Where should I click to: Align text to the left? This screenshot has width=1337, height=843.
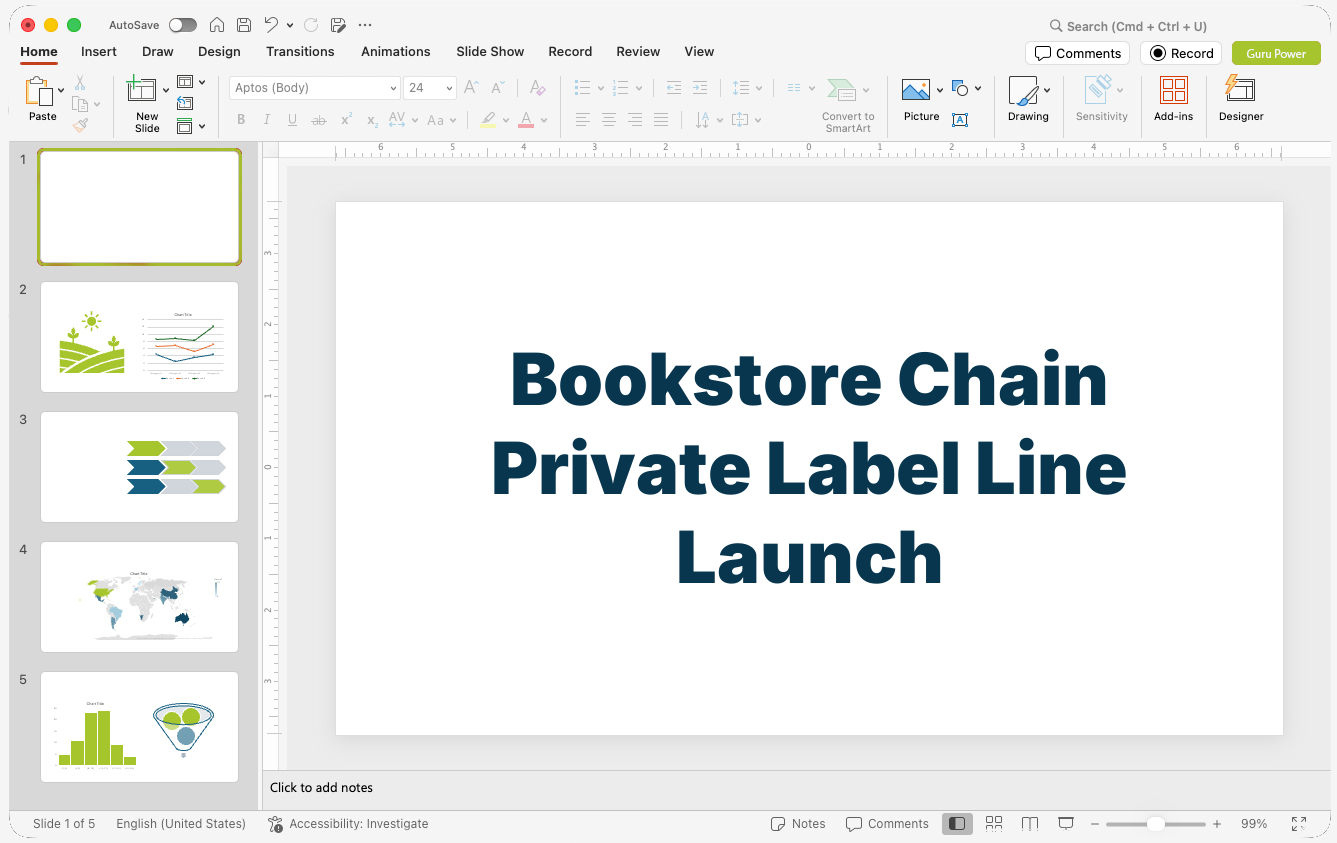(x=582, y=120)
